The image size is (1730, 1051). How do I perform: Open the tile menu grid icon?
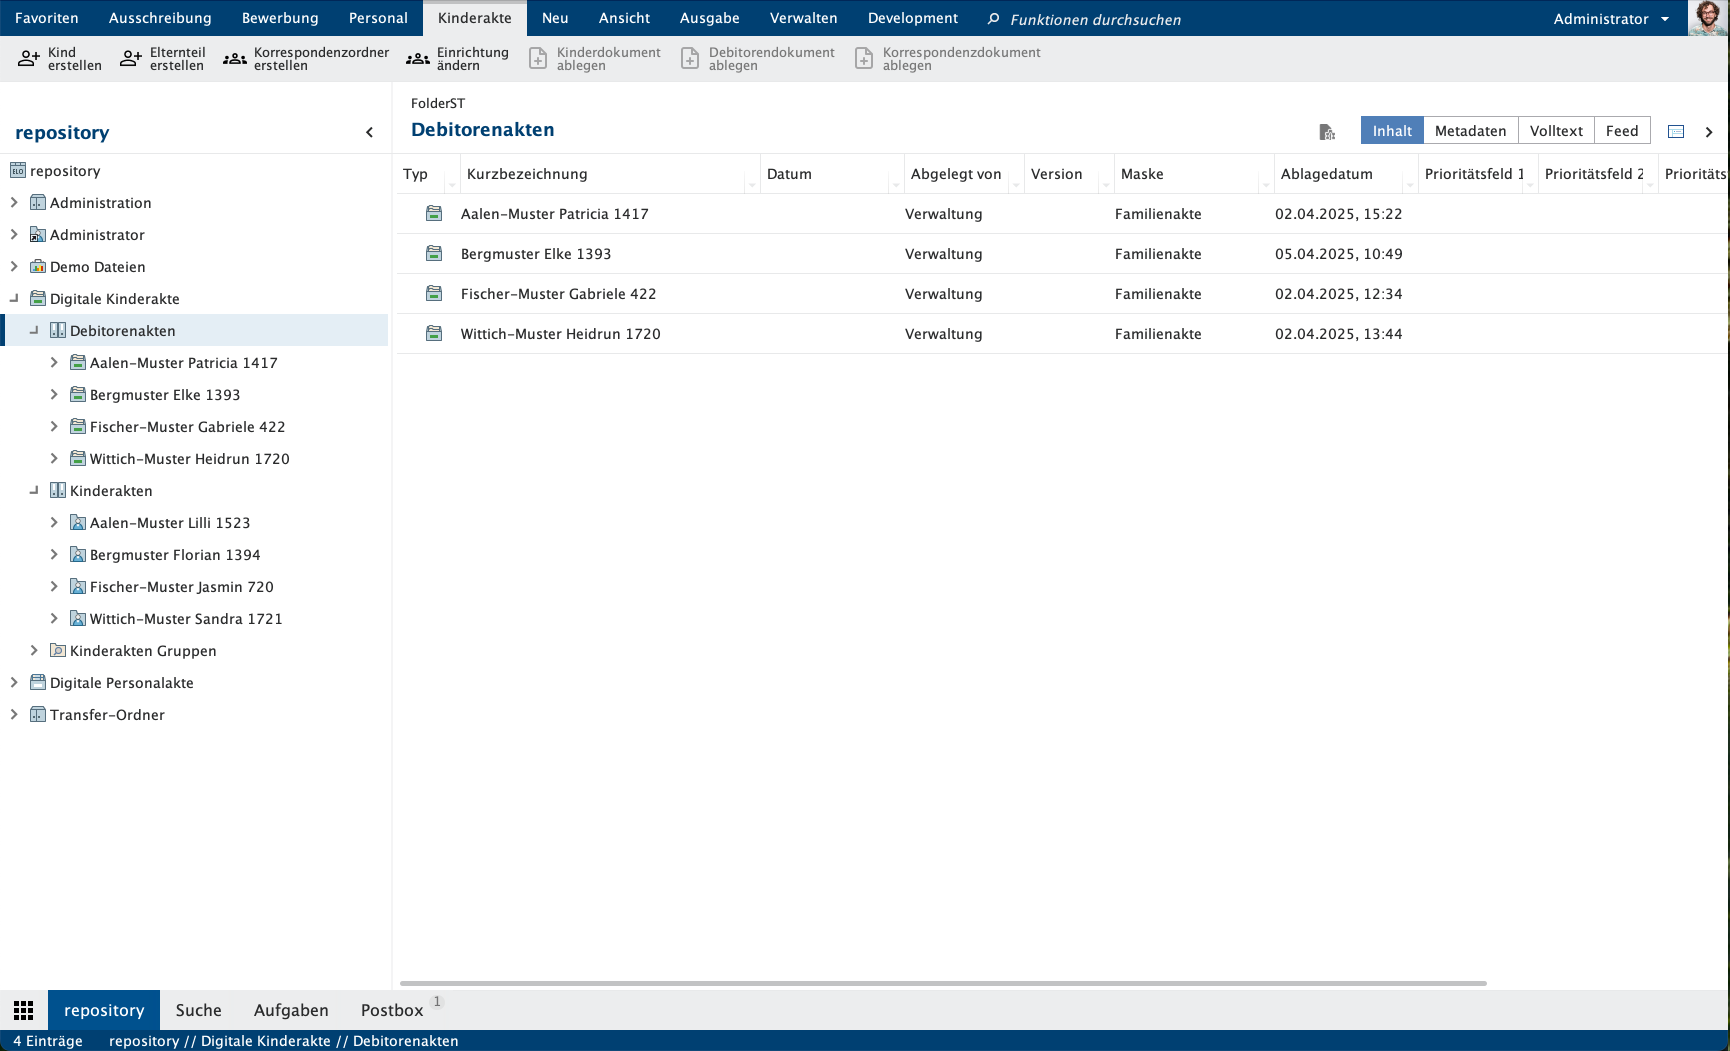(24, 1010)
